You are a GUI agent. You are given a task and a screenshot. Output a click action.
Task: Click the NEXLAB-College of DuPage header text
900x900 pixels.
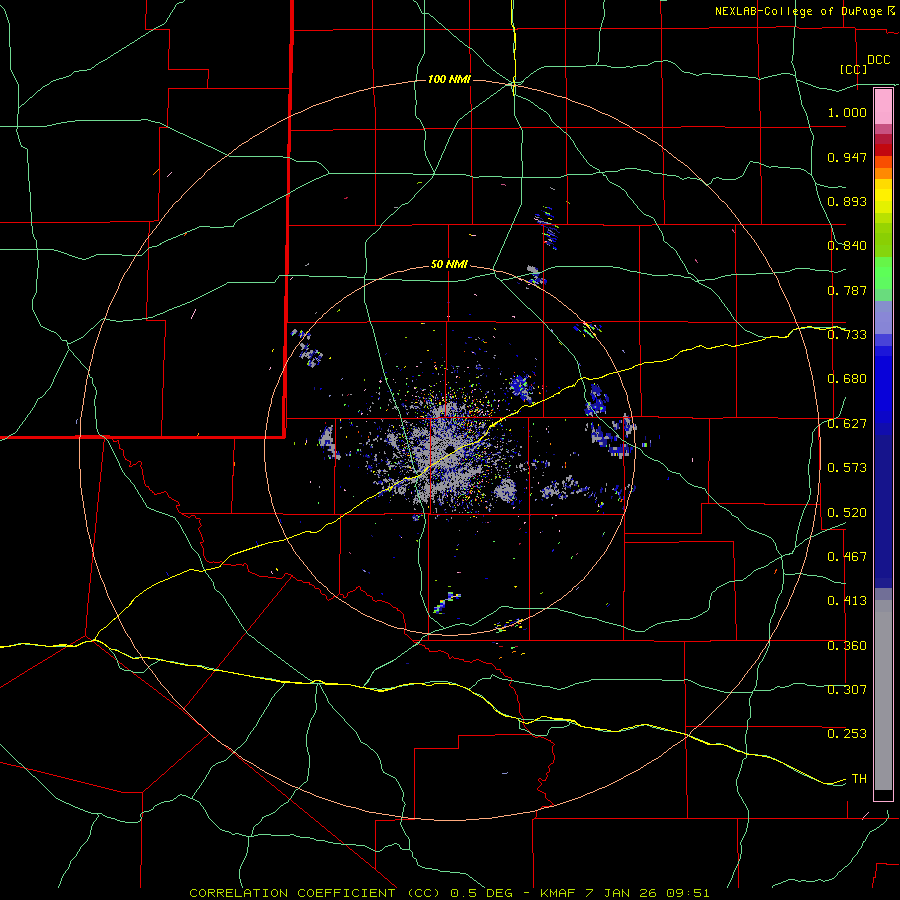click(800, 11)
